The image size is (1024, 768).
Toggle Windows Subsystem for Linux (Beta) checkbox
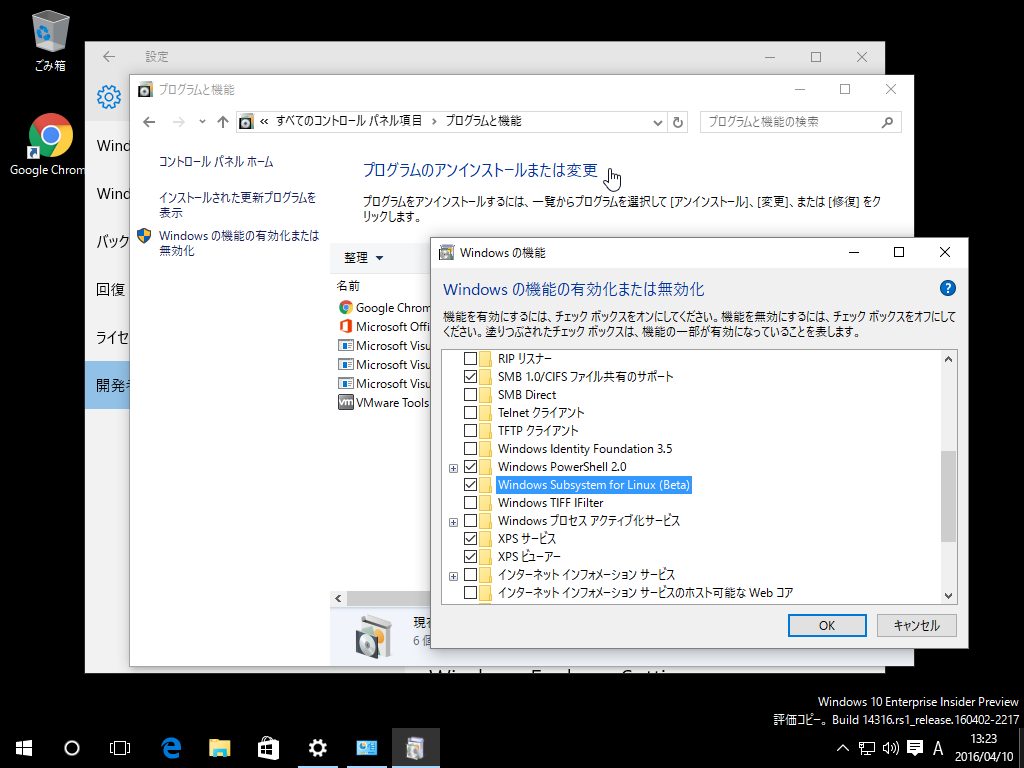[x=470, y=485]
